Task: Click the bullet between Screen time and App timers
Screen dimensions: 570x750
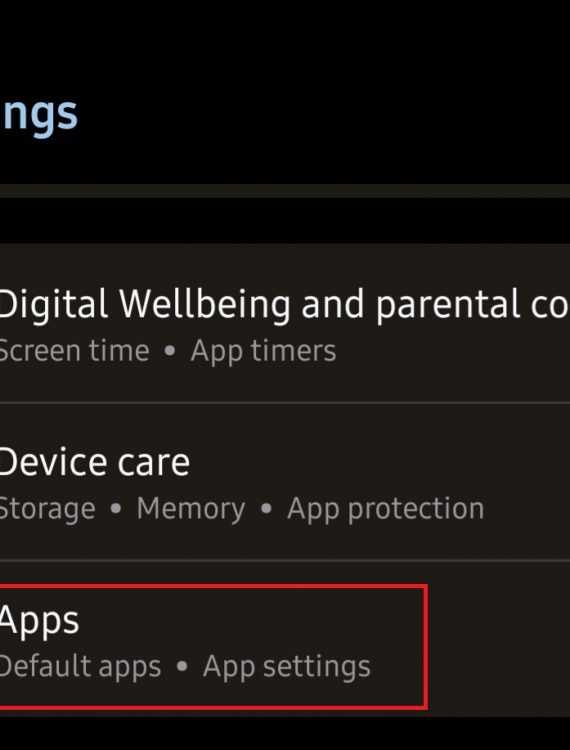Action: [x=170, y=351]
